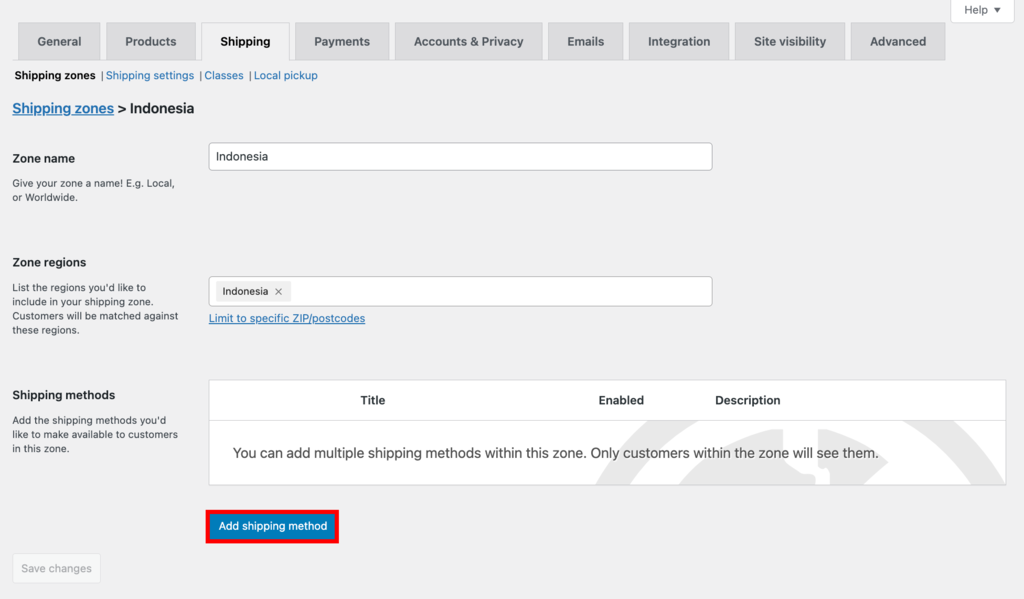
Task: Open the Payments tab
Action: pyautogui.click(x=342, y=42)
